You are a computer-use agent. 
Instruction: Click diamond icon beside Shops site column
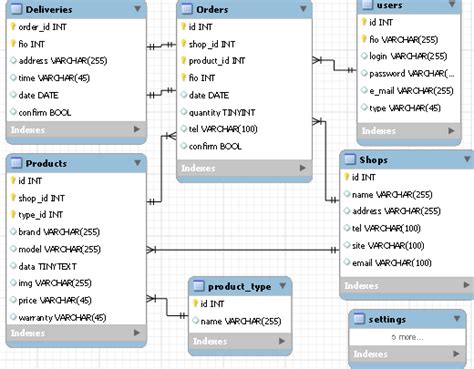(x=347, y=245)
